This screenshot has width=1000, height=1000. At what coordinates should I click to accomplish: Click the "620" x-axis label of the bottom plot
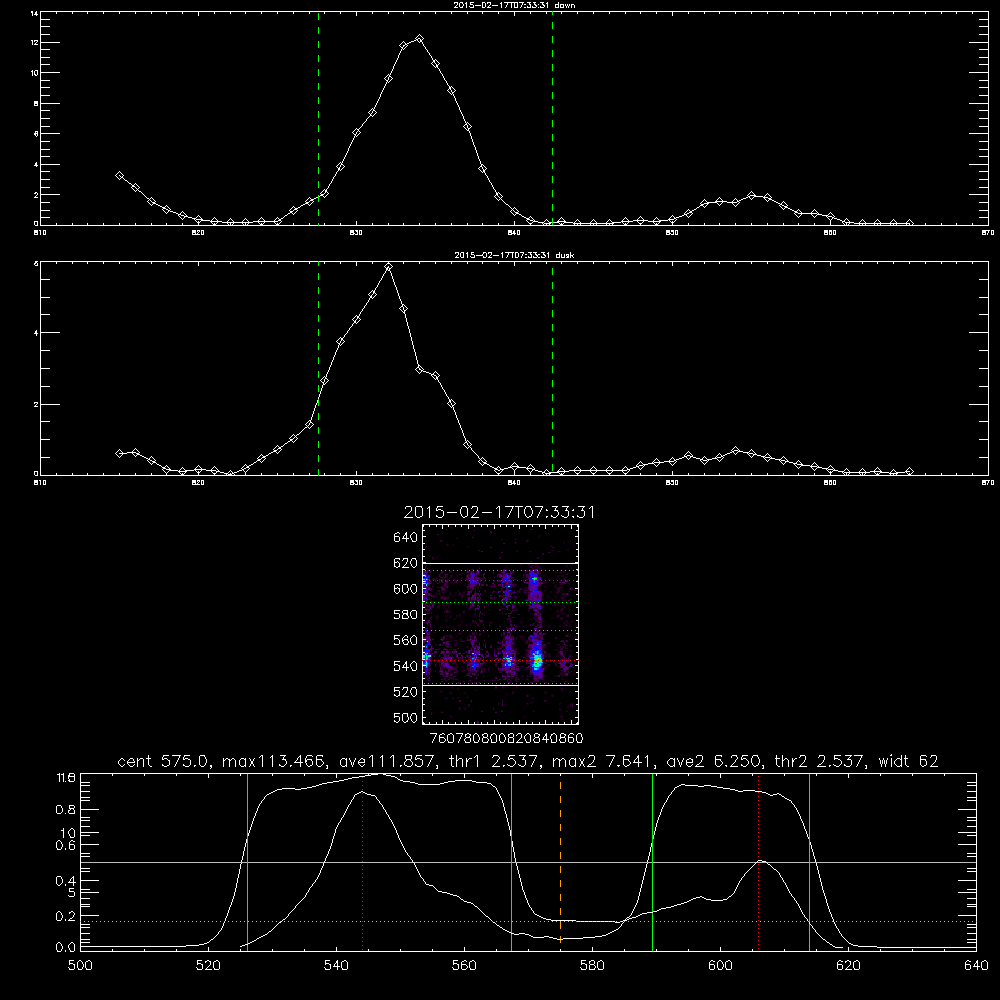(x=848, y=966)
